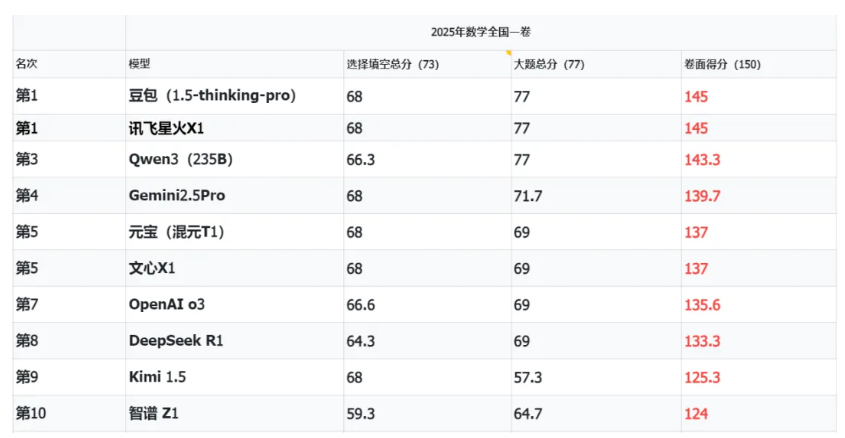
Task: Select the 2025年数学全国一卷 title cell
Action: 481,32
